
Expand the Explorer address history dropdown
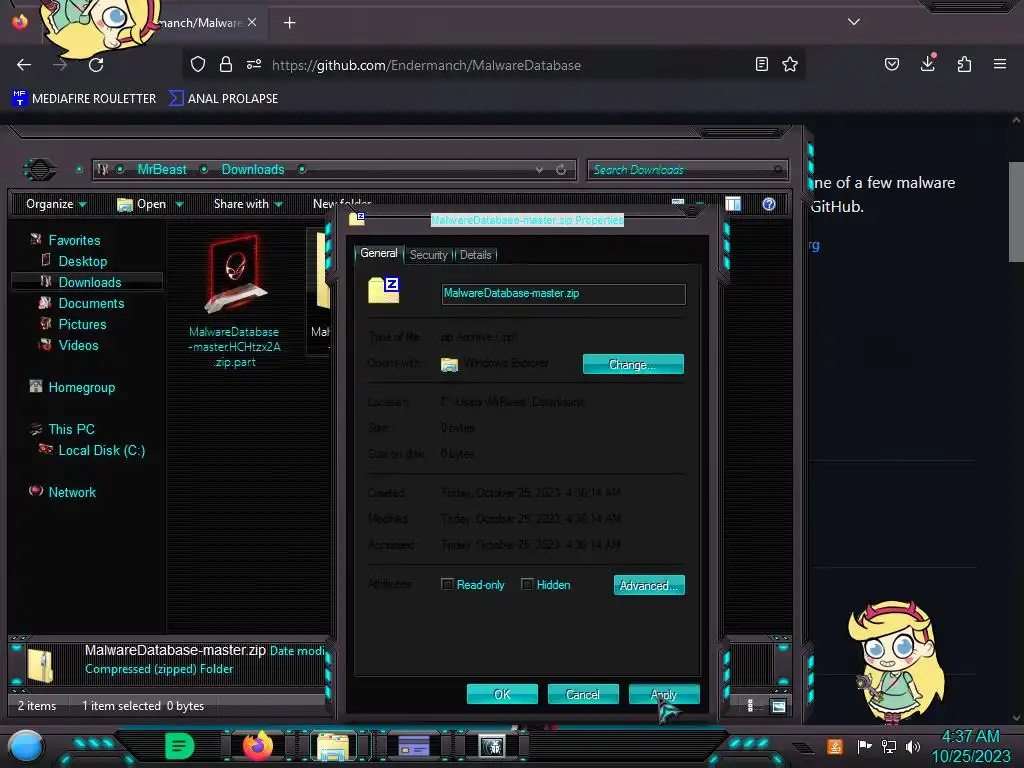pos(539,170)
